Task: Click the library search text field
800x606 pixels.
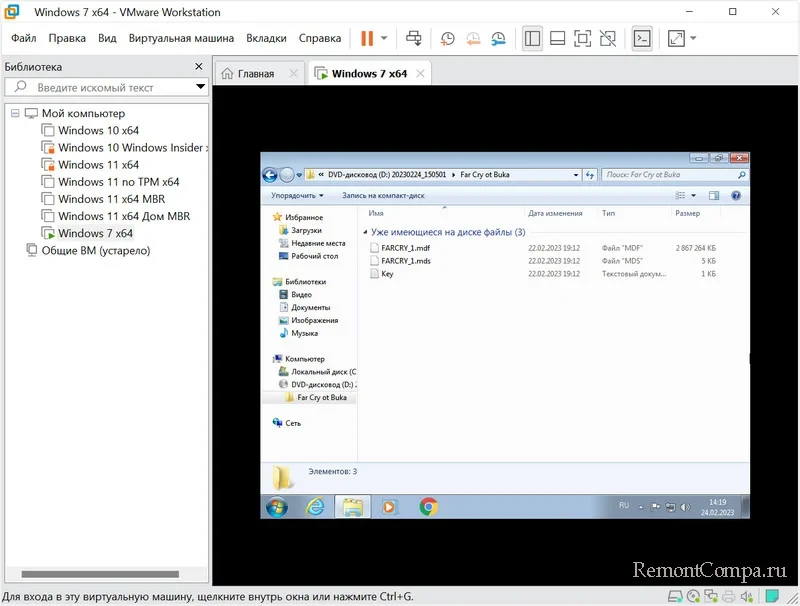Action: click(105, 87)
